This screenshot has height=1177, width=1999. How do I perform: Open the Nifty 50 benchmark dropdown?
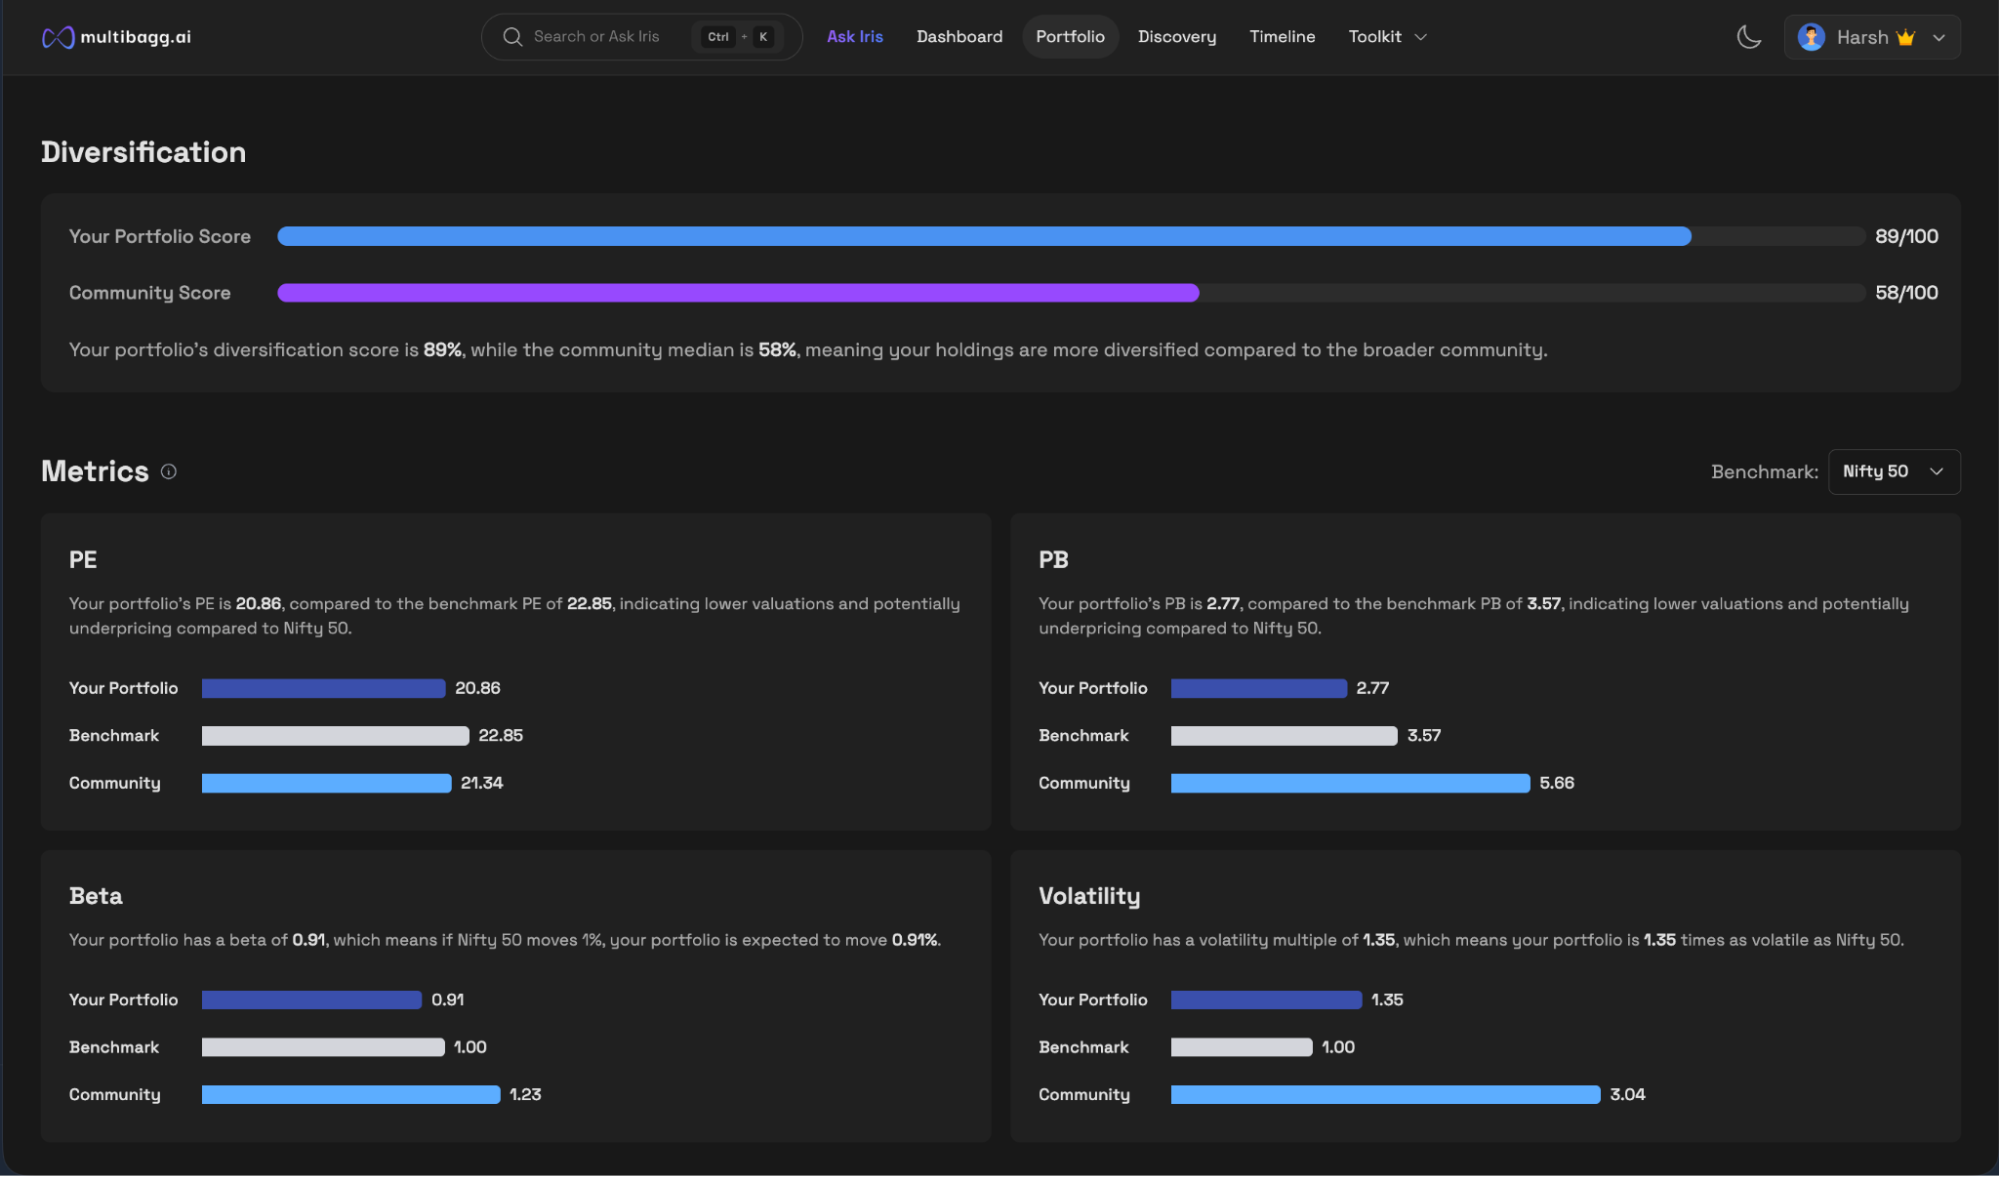coord(1893,472)
